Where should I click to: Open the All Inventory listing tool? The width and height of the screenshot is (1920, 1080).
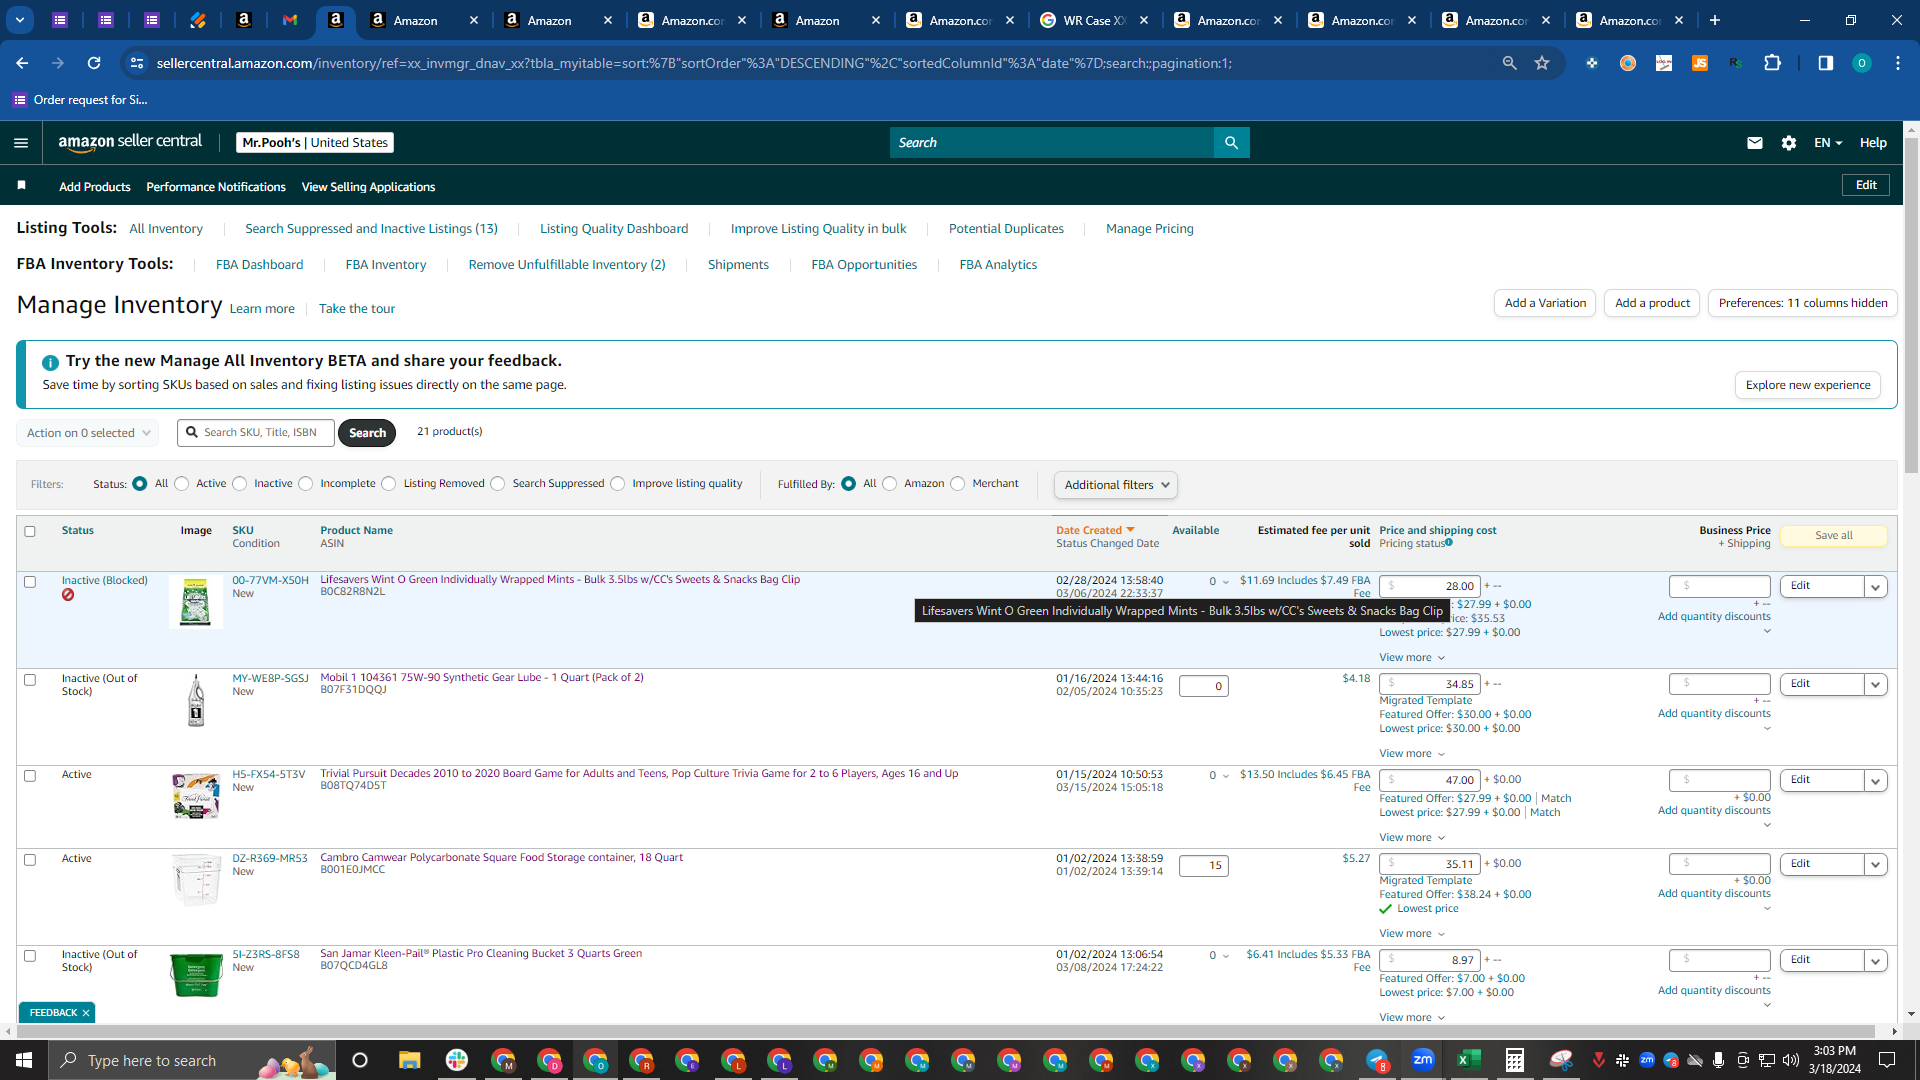coord(166,229)
